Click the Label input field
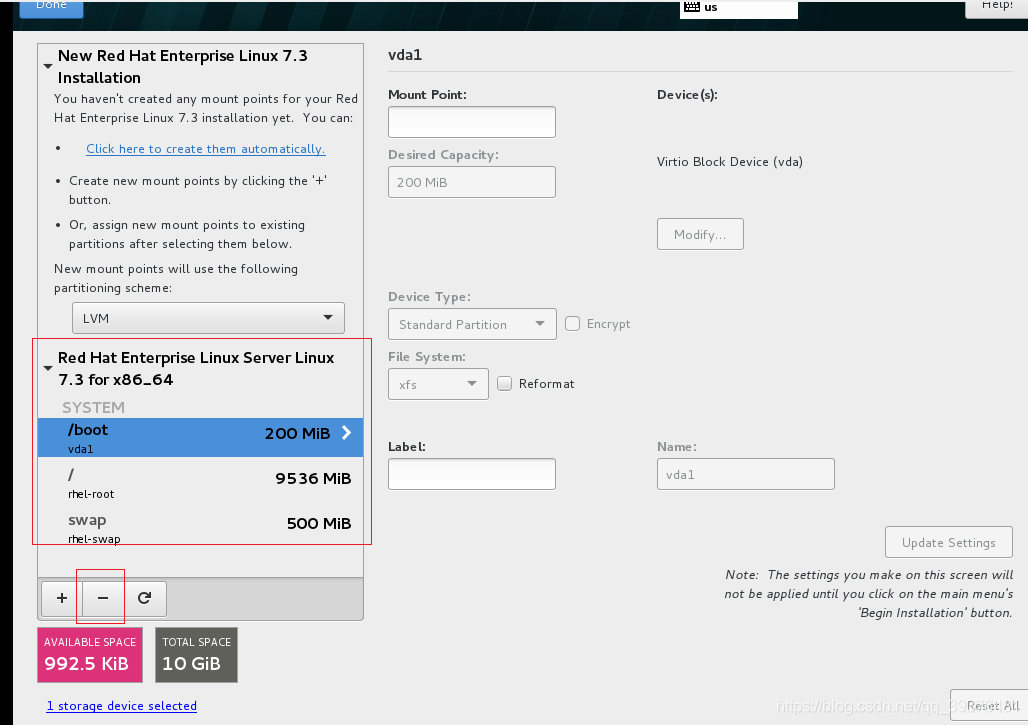Screen dimensions: 1028x725 coord(472,474)
